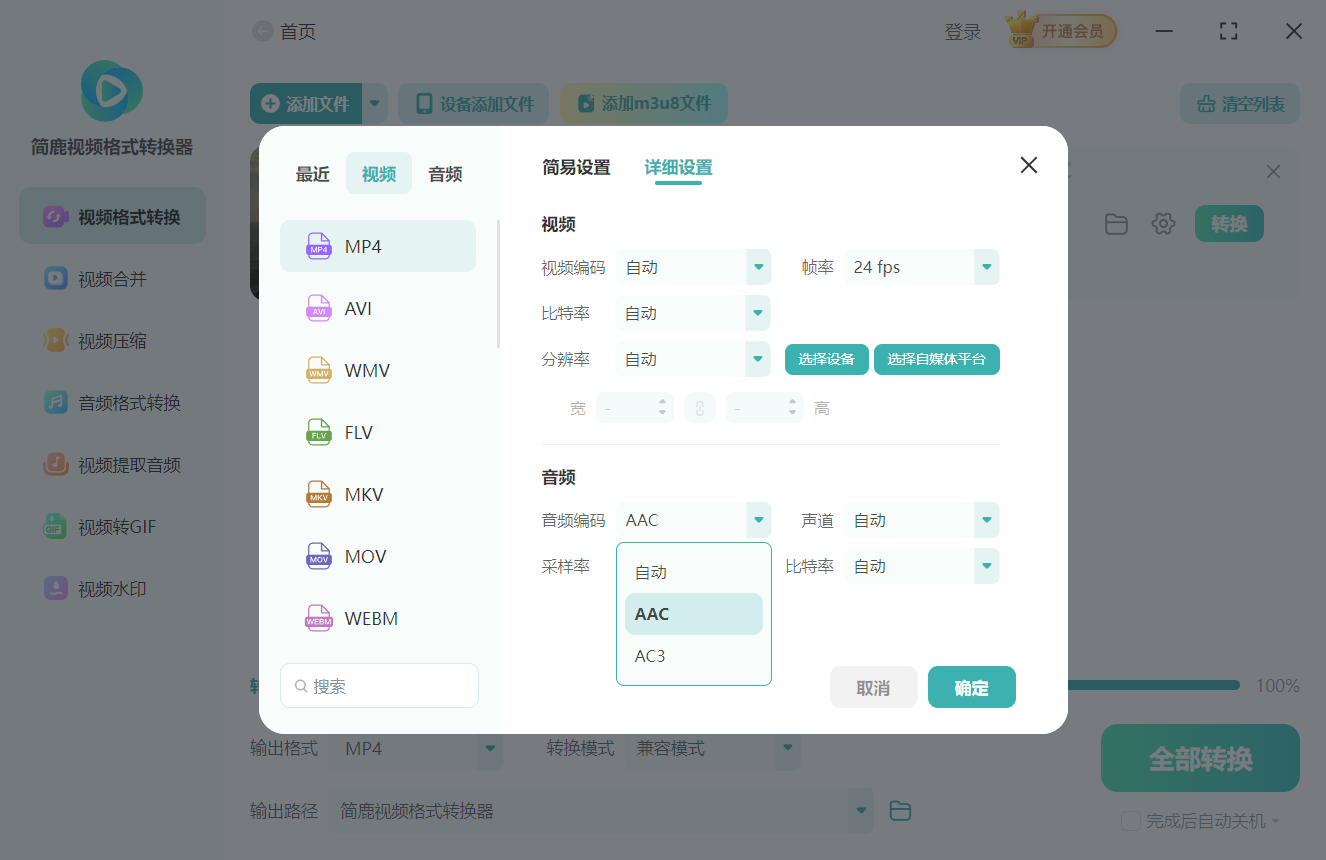The width and height of the screenshot is (1326, 860).
Task: Switch to the 简易设置 tab
Action: pyautogui.click(x=576, y=168)
